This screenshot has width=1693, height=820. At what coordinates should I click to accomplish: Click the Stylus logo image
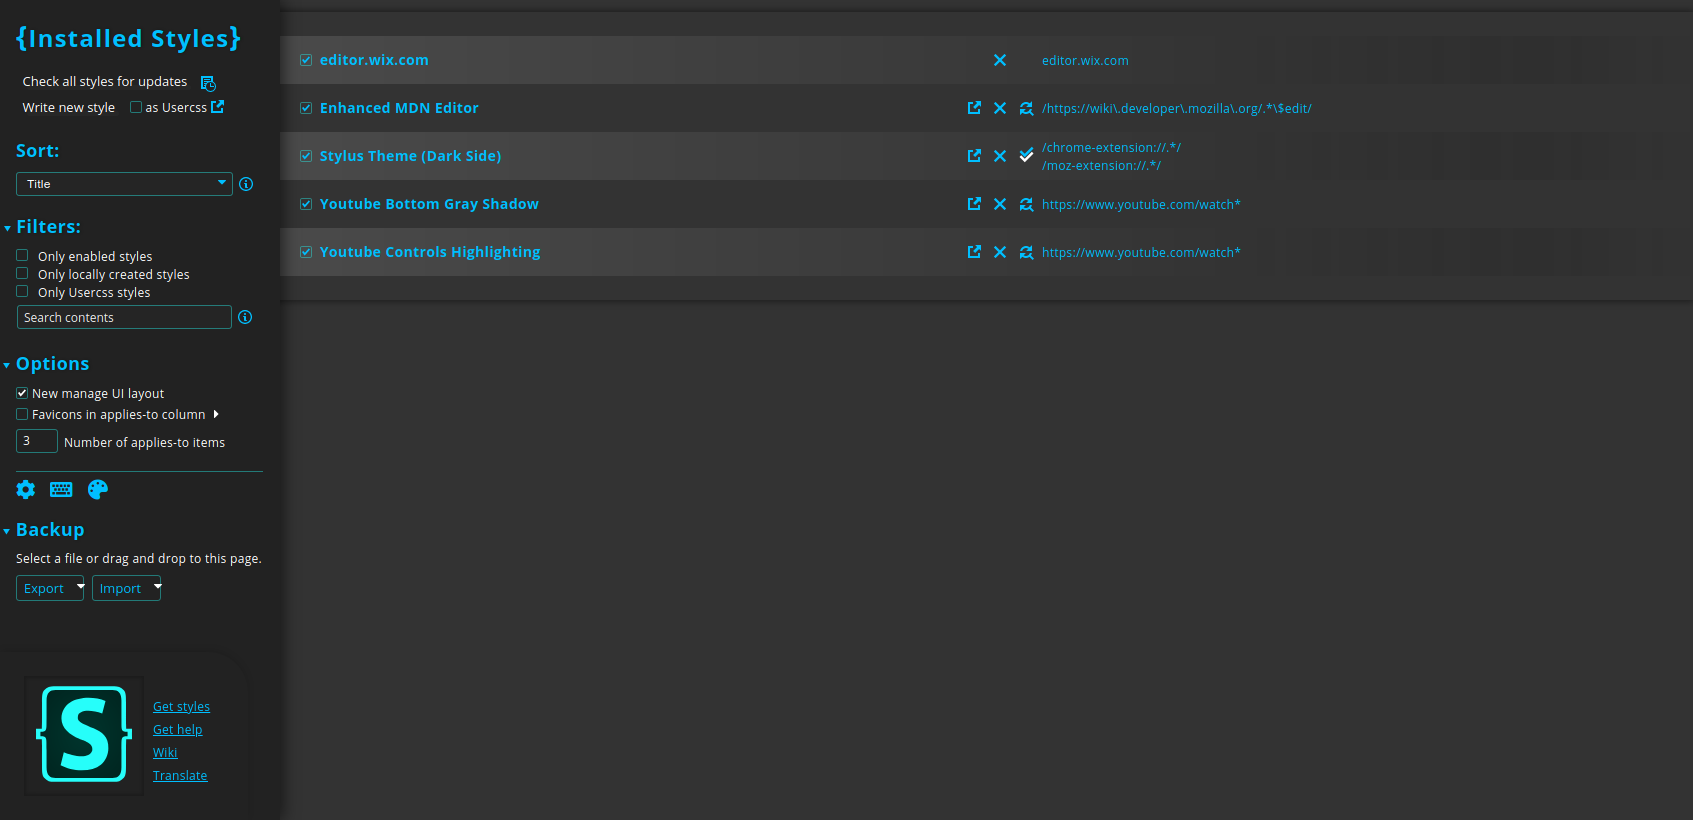click(84, 735)
